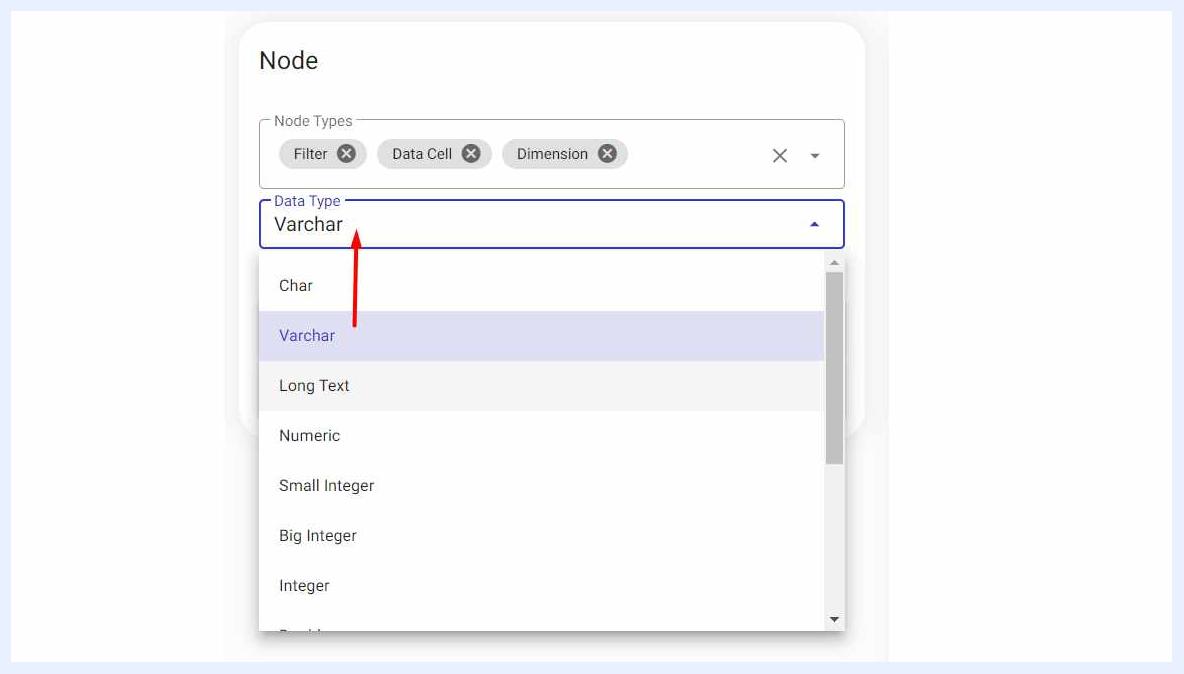Pick the Long Text option
Image resolution: width=1184 pixels, height=674 pixels.
541,386
